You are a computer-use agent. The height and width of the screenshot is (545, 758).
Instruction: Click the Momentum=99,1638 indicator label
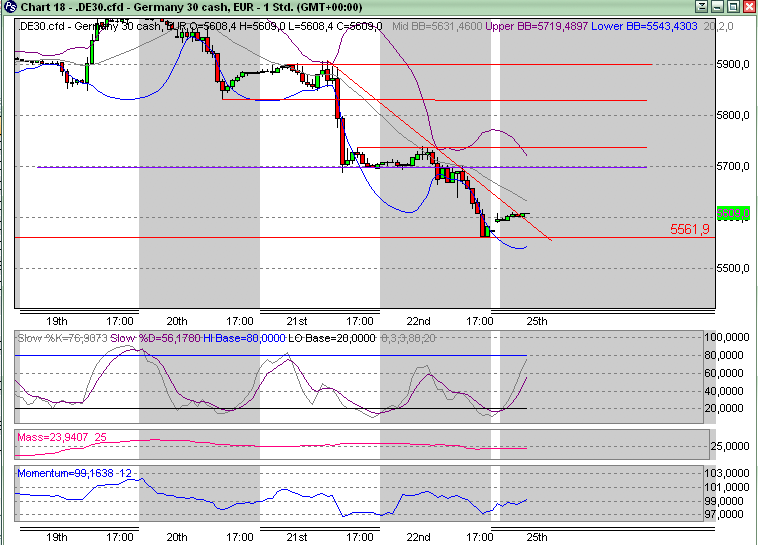coord(66,473)
